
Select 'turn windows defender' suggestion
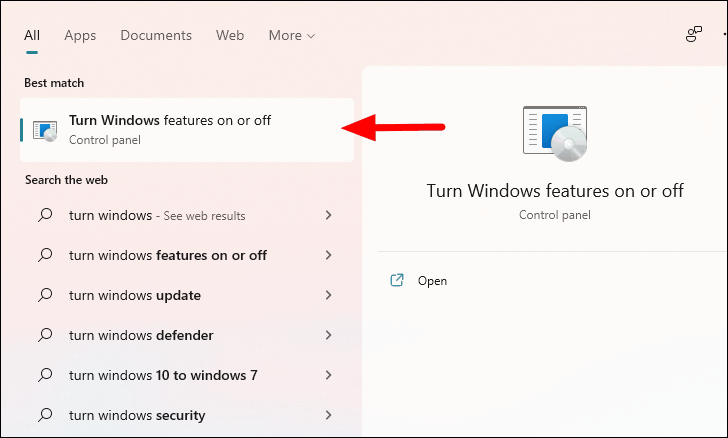pyautogui.click(x=186, y=335)
